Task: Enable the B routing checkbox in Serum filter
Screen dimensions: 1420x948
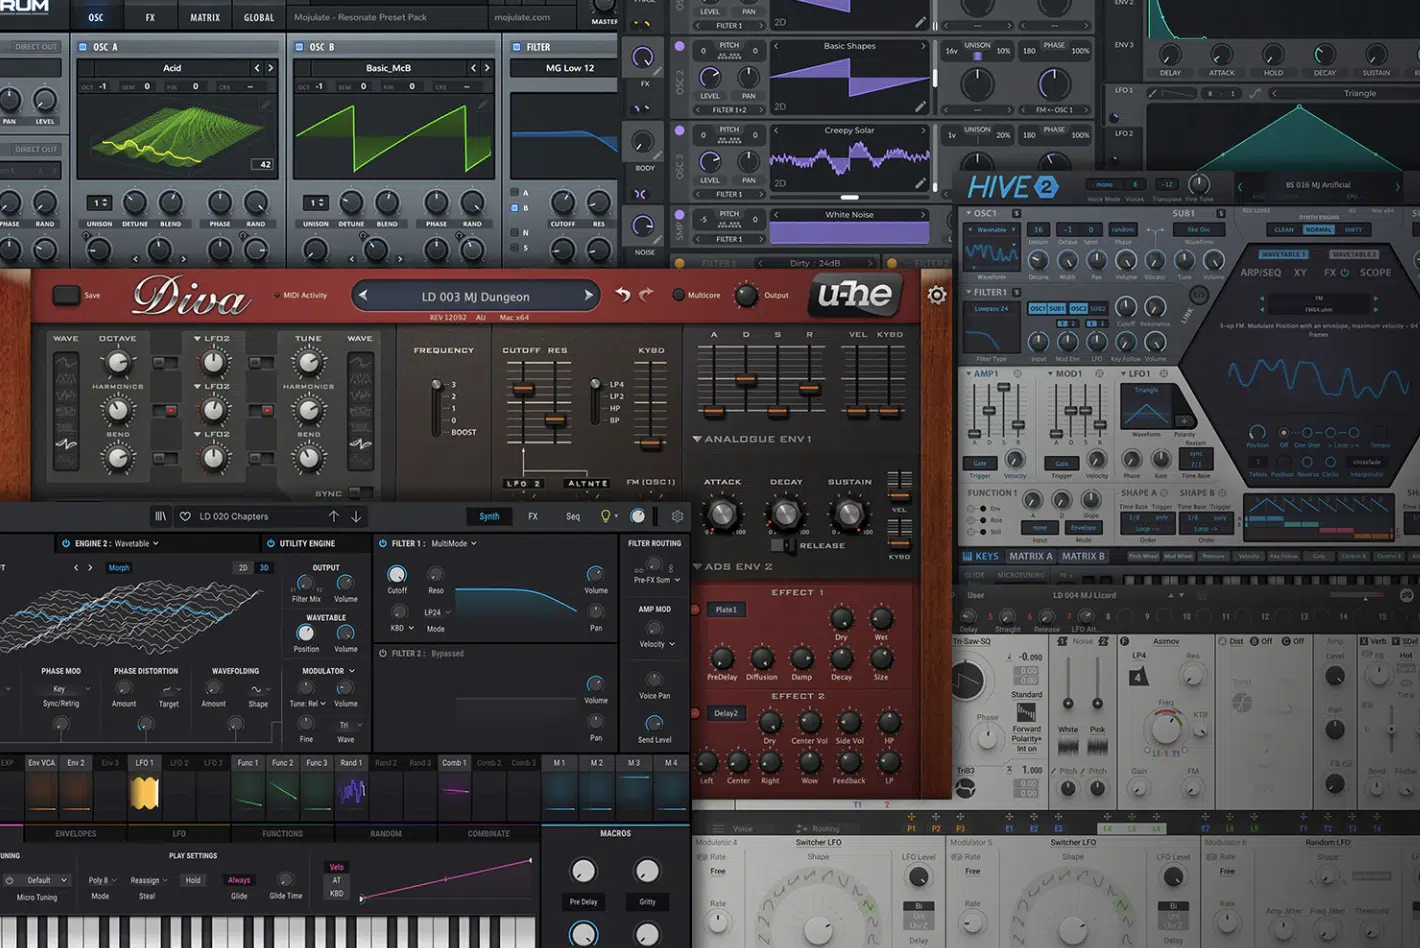Action: (x=514, y=208)
